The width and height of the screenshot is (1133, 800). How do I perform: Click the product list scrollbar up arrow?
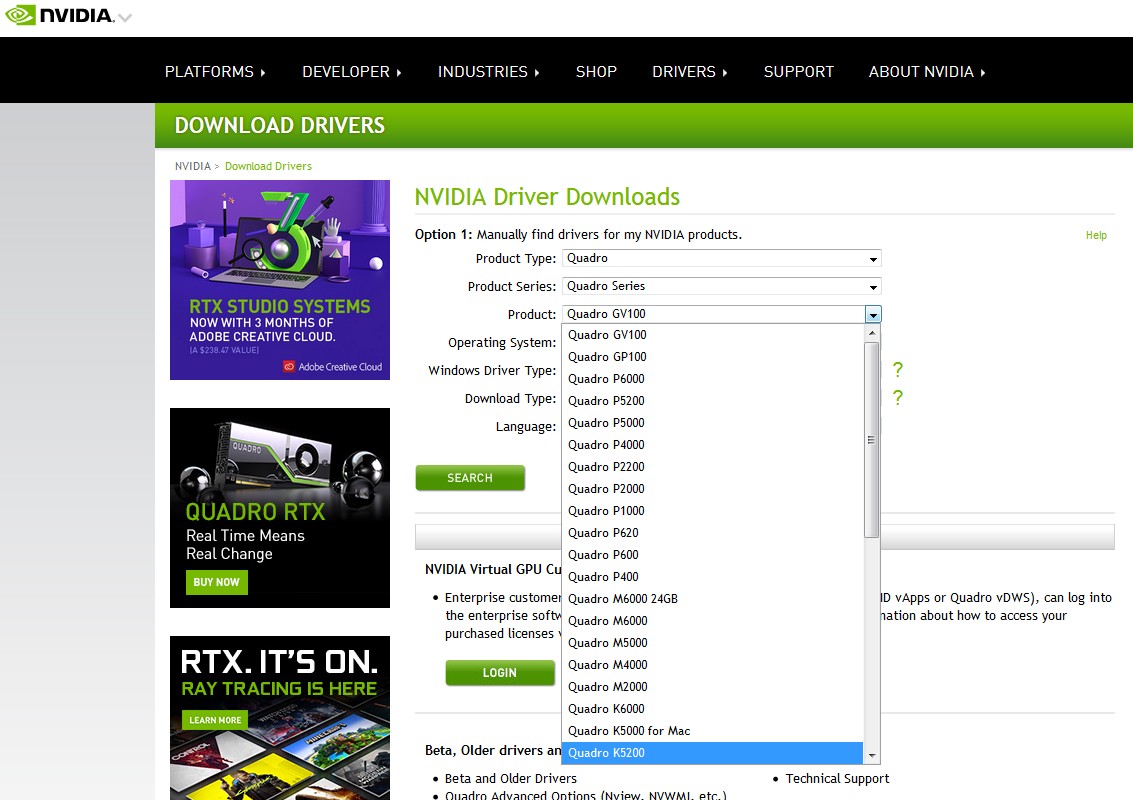(872, 333)
